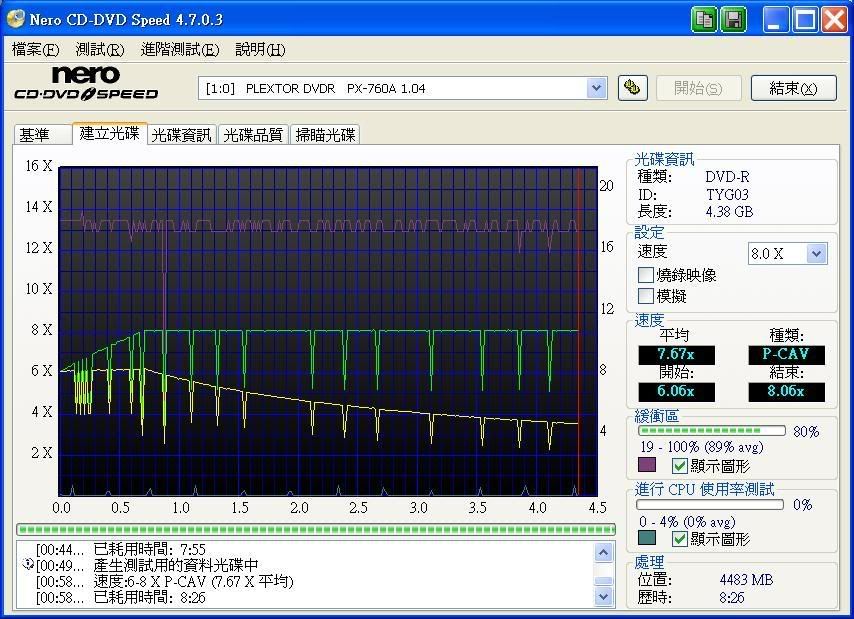Uncheck 顯示圖形 under the buffer section
Screen dimensions: 854x619
(x=680, y=466)
